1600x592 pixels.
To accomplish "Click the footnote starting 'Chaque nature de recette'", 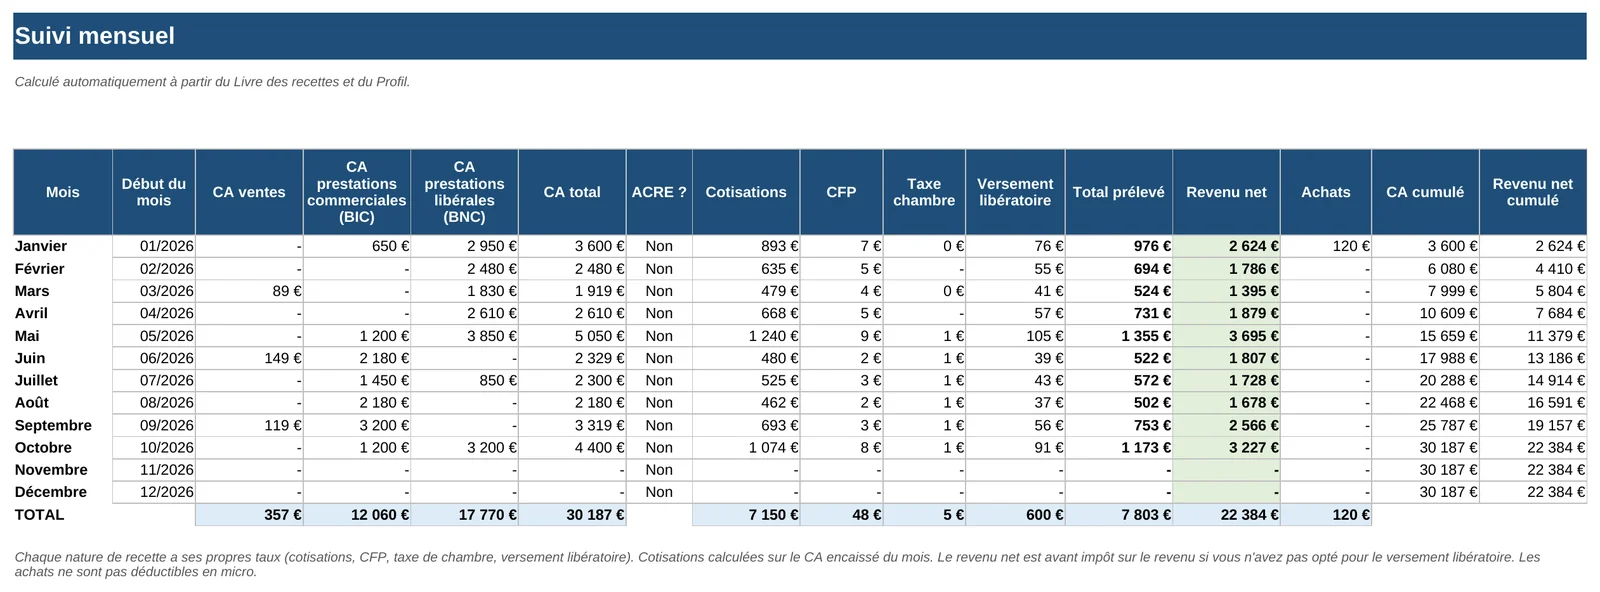I will [777, 564].
